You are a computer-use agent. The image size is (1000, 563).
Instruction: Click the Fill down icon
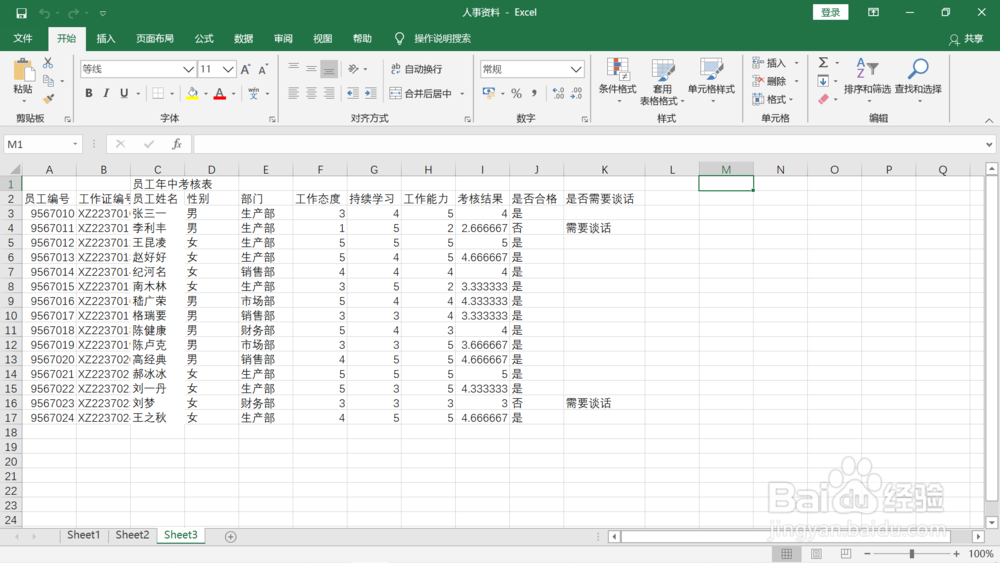(823, 81)
